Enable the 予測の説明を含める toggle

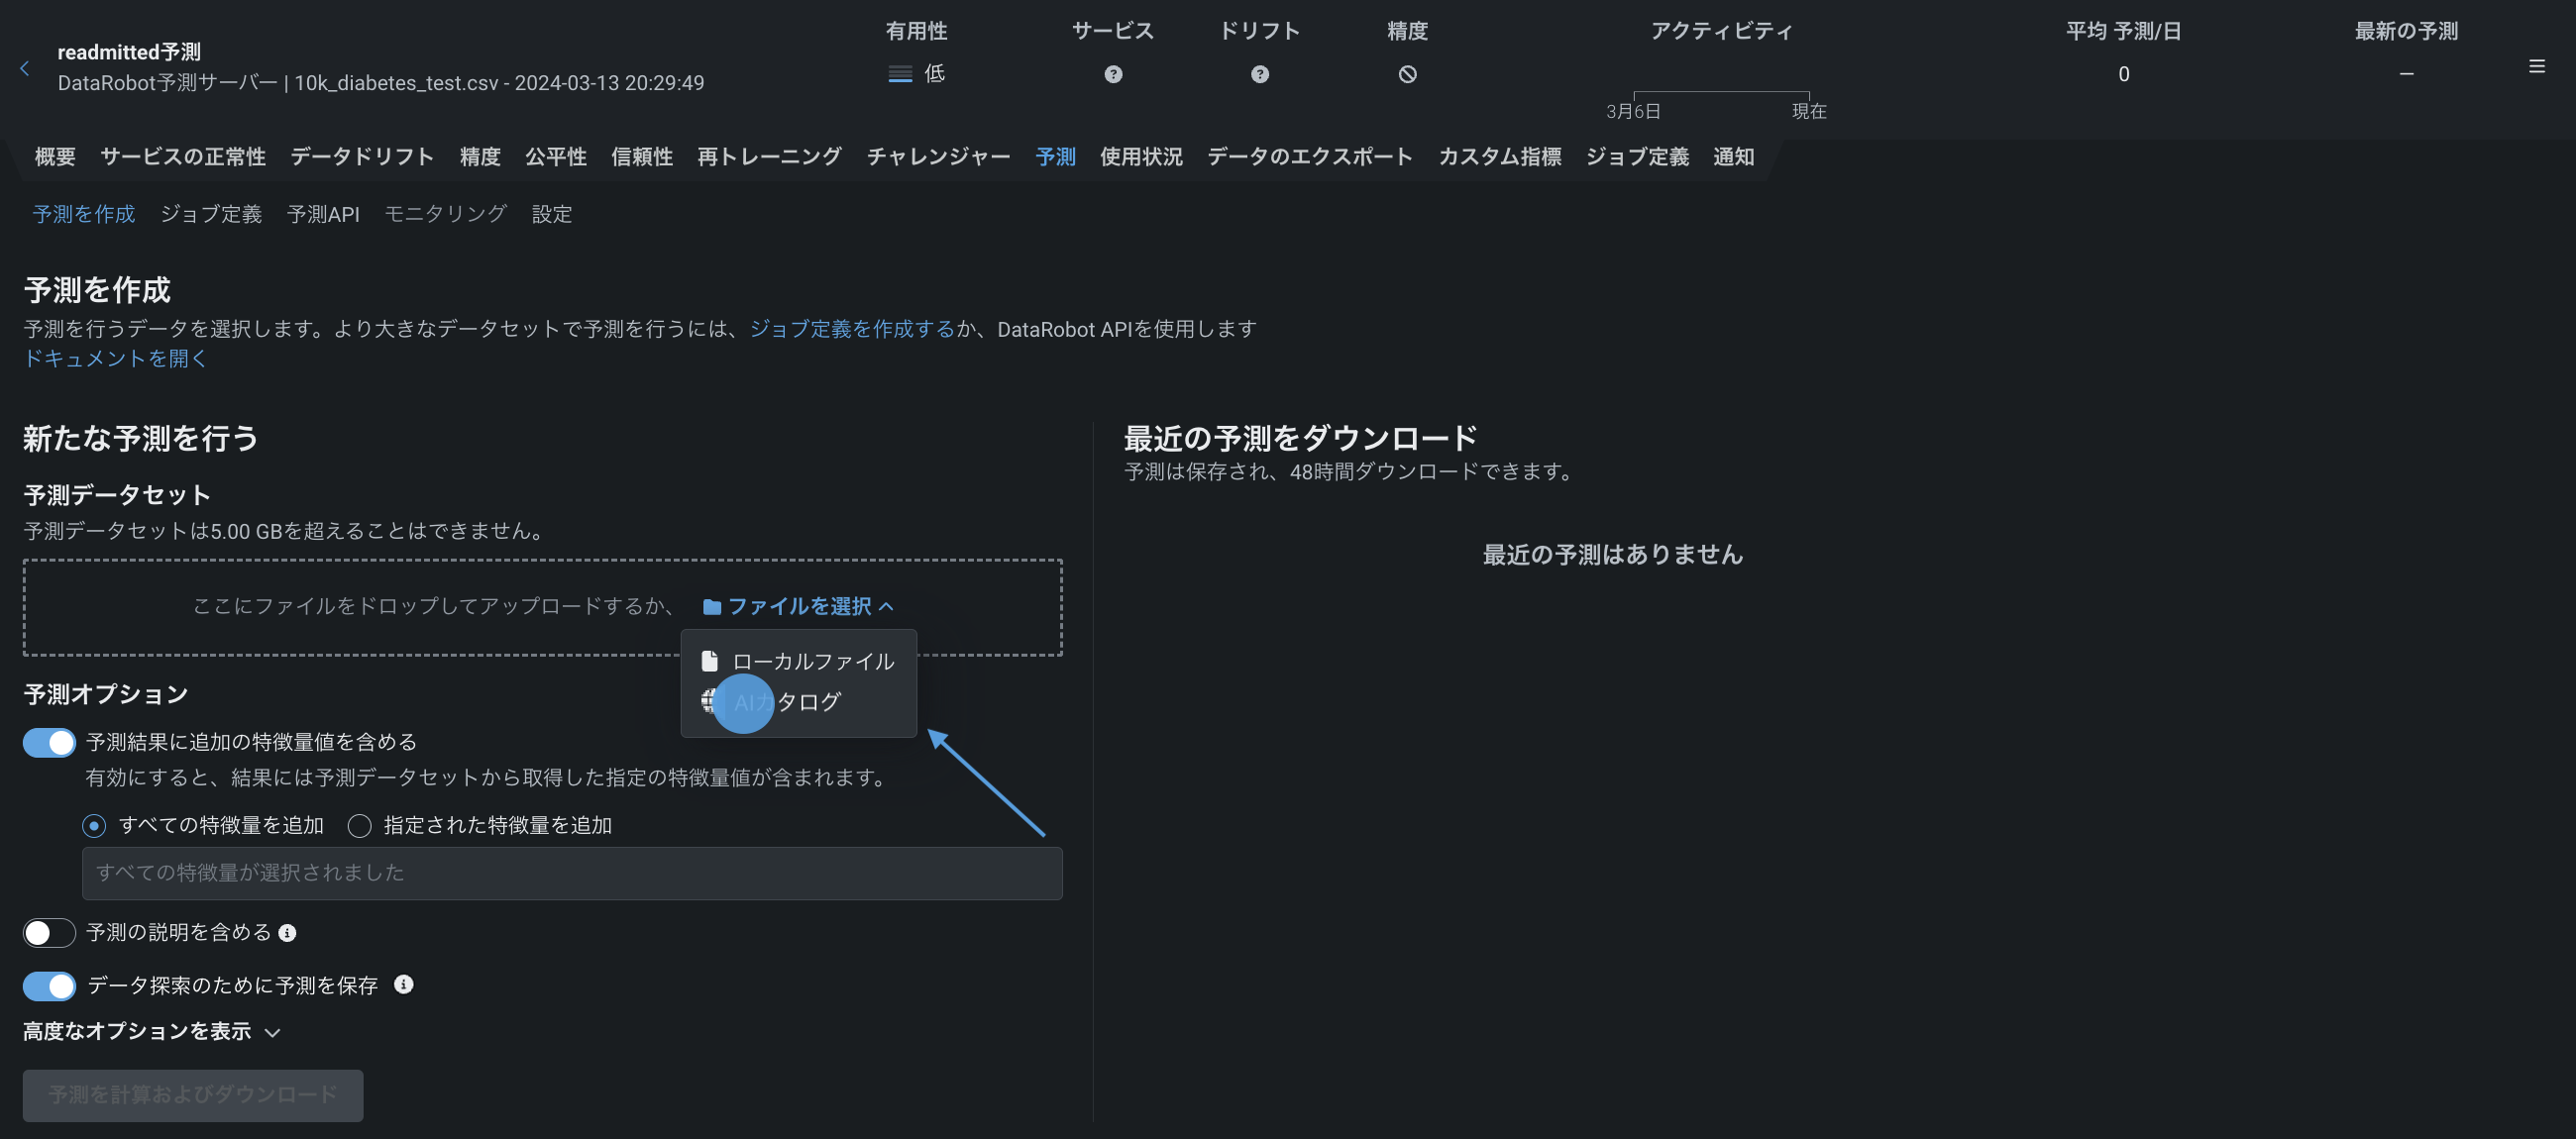click(x=49, y=932)
